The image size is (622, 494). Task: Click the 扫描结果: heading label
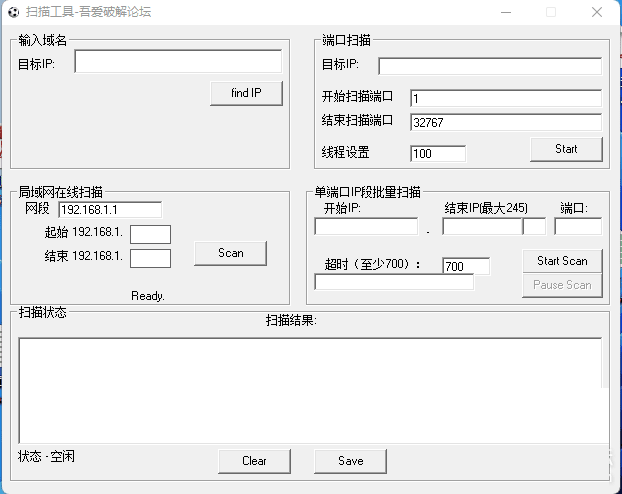[x=291, y=320]
